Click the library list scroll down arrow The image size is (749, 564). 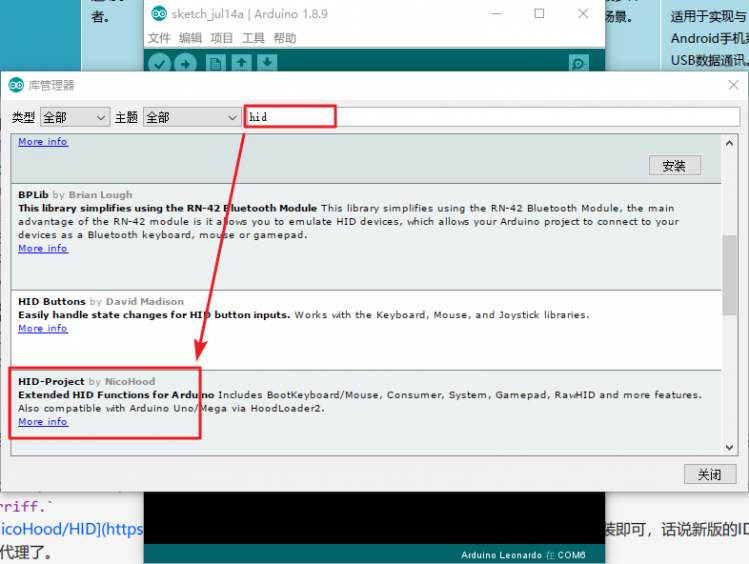tap(729, 447)
